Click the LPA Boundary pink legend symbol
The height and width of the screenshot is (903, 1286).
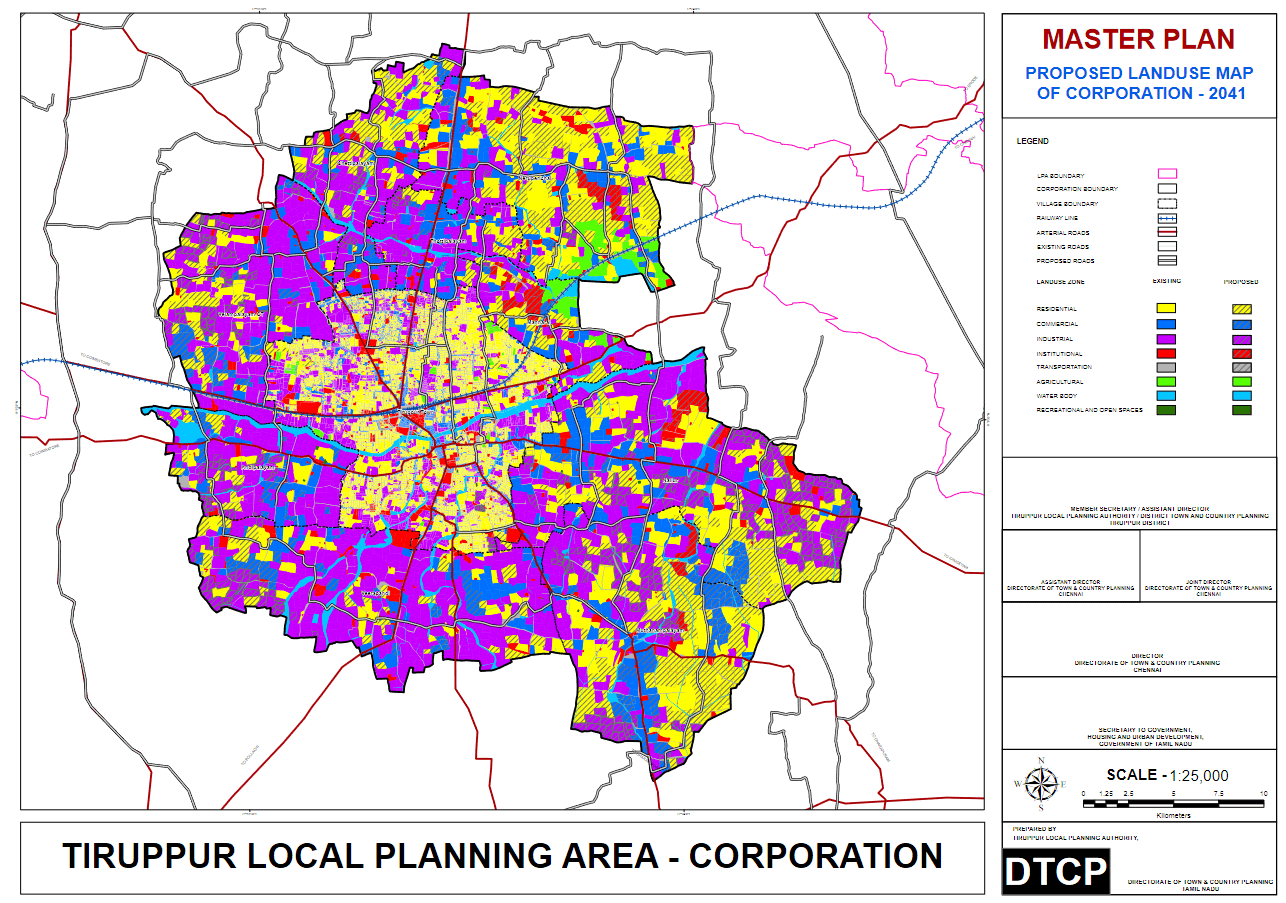tap(1166, 174)
